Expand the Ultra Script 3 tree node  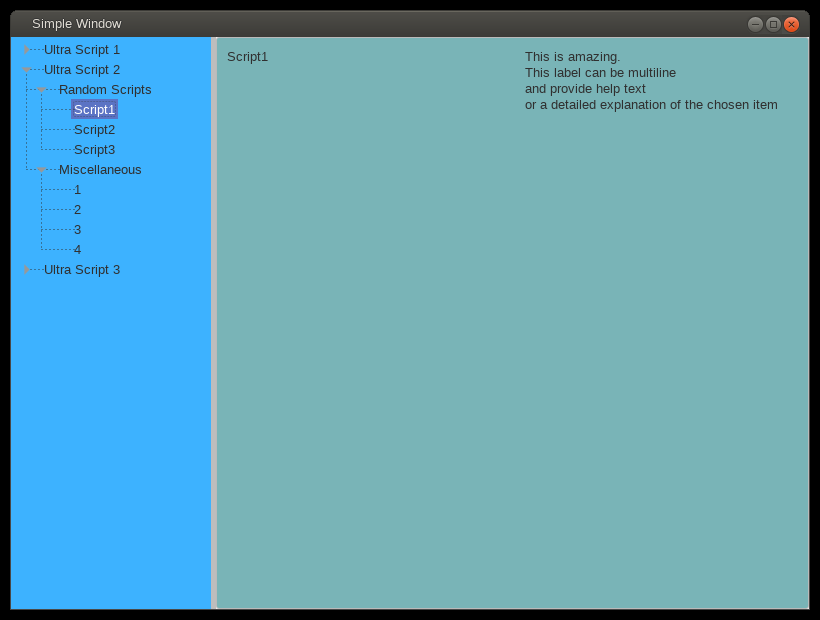click(x=27, y=270)
